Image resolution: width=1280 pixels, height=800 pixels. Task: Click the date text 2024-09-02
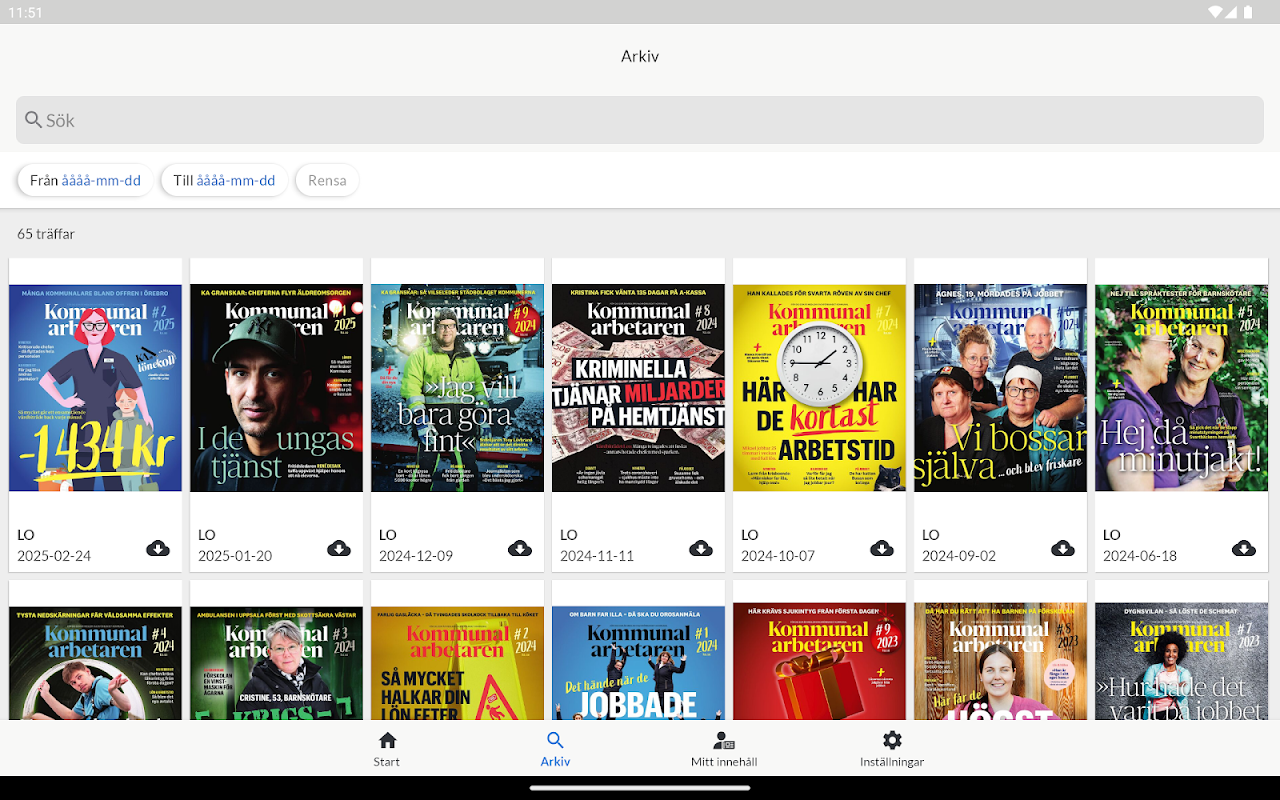pos(959,556)
